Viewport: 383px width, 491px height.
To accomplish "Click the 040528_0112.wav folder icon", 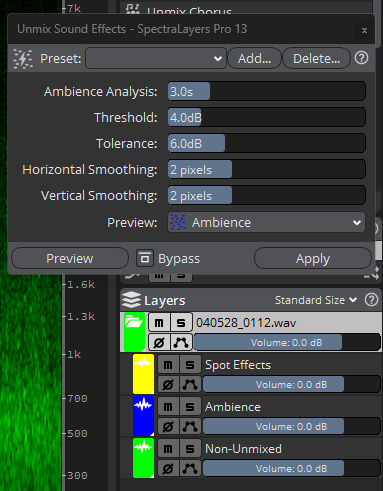I will coord(134,332).
